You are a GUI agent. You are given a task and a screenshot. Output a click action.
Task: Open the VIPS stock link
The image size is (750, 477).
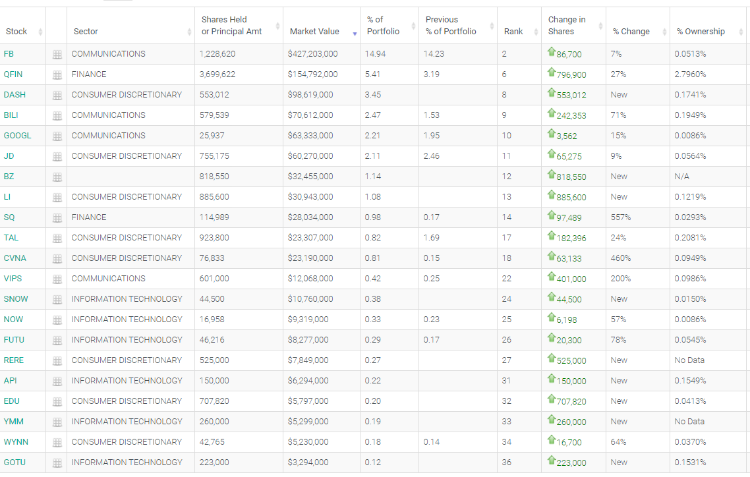(x=13, y=278)
